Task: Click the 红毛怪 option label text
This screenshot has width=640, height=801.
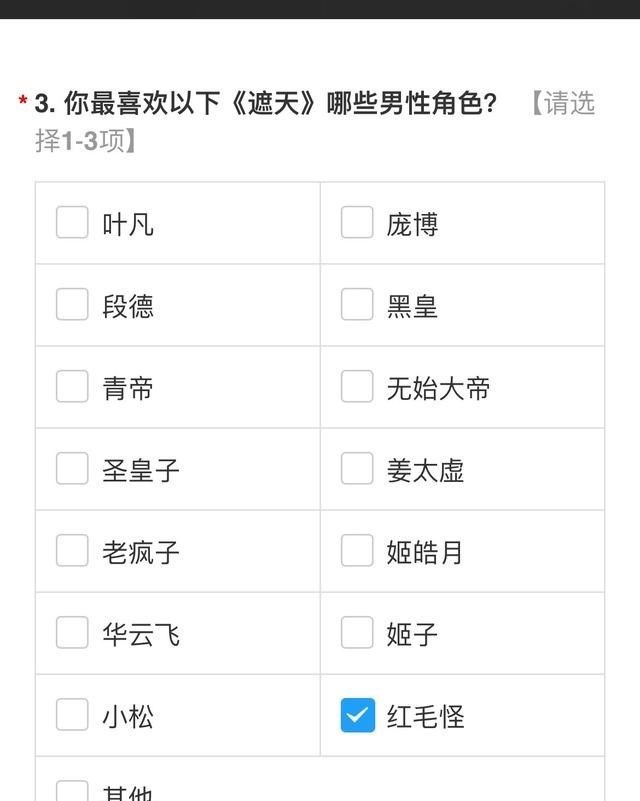Action: pyautogui.click(x=425, y=717)
